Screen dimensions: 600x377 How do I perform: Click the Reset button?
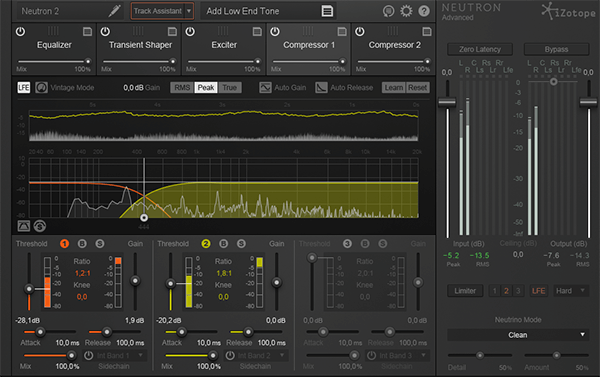click(x=417, y=88)
